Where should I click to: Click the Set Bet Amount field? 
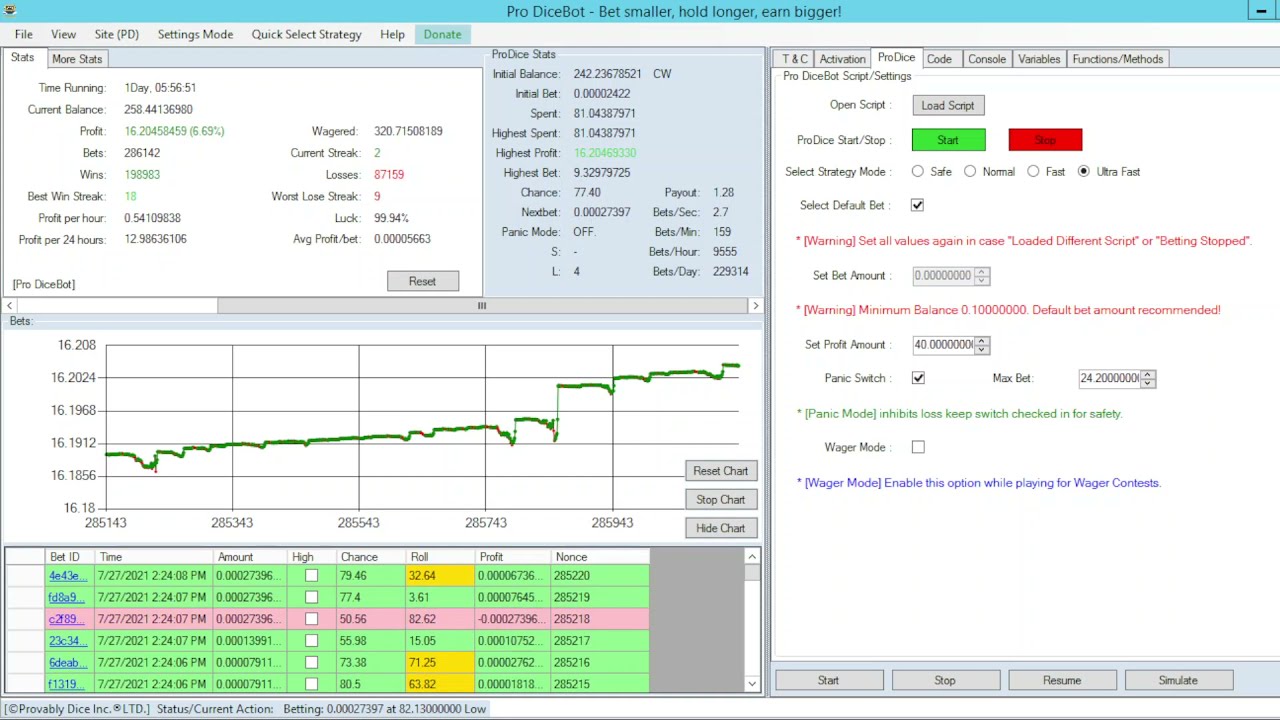(x=943, y=275)
